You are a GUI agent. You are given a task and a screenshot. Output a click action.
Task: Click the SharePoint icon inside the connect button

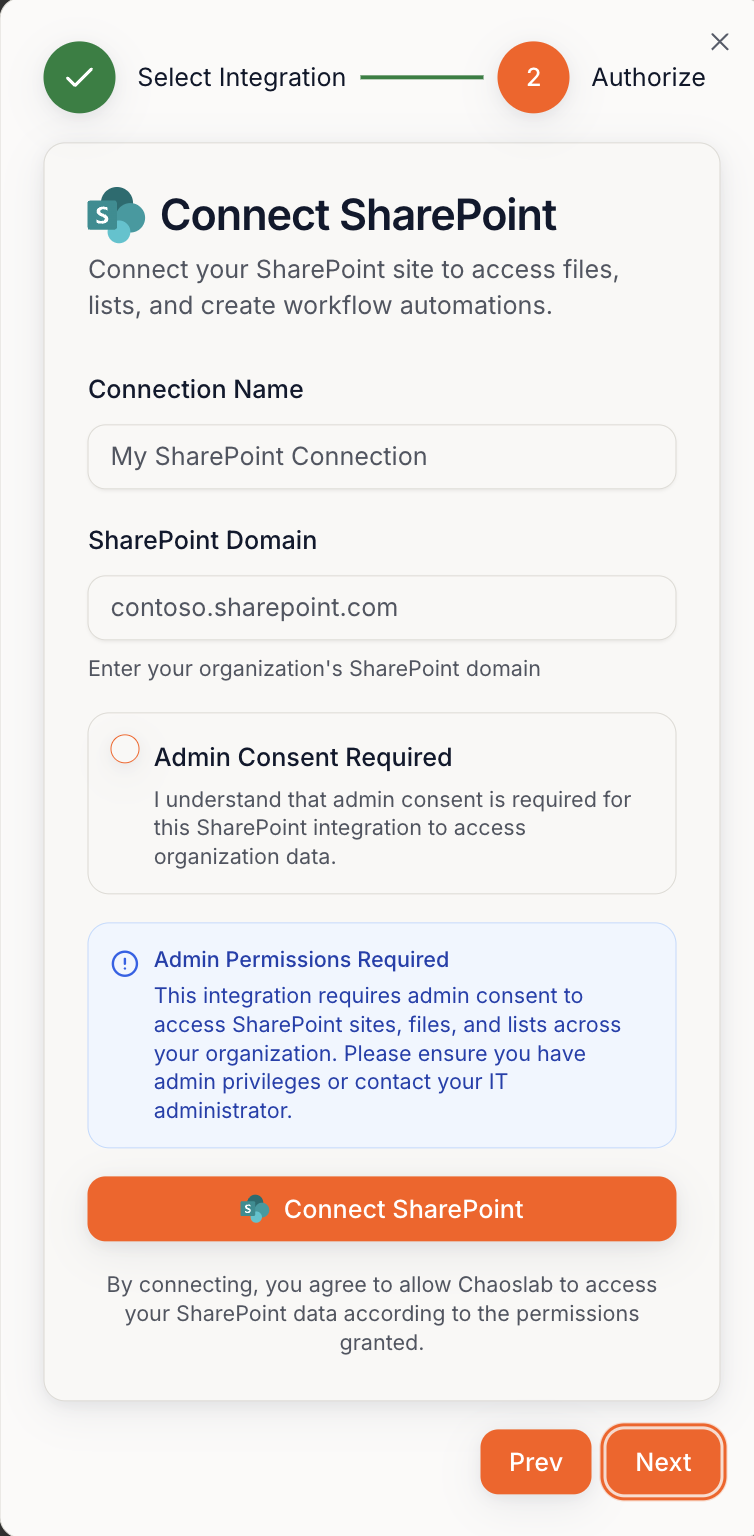255,1208
